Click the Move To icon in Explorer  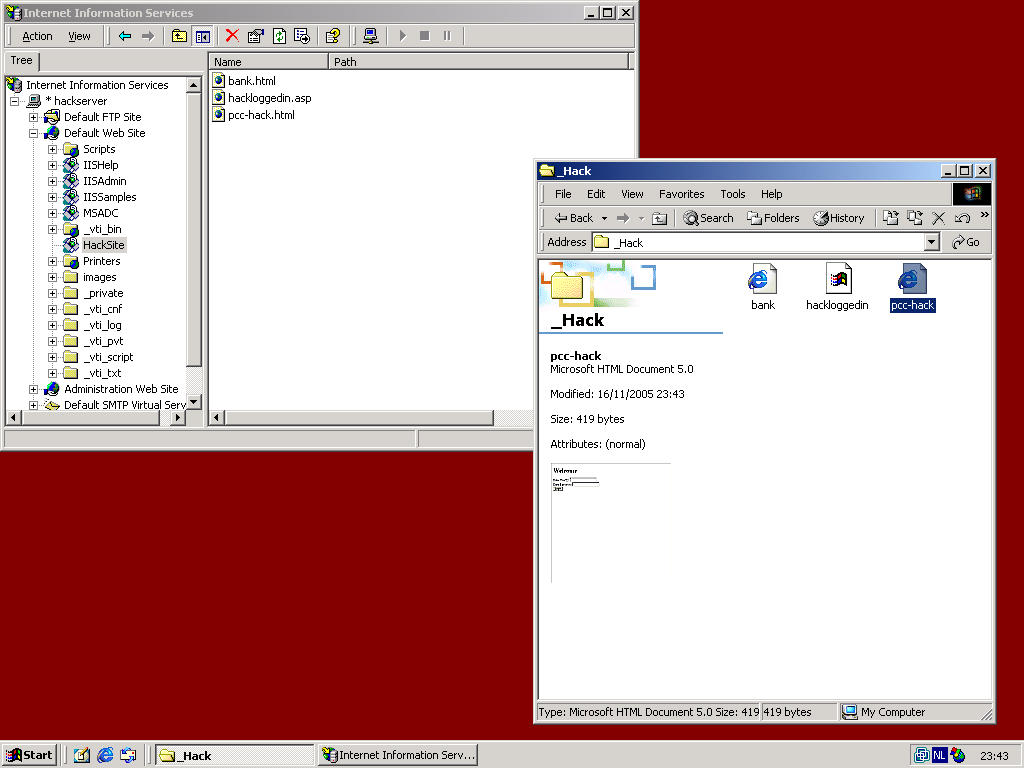(x=891, y=218)
